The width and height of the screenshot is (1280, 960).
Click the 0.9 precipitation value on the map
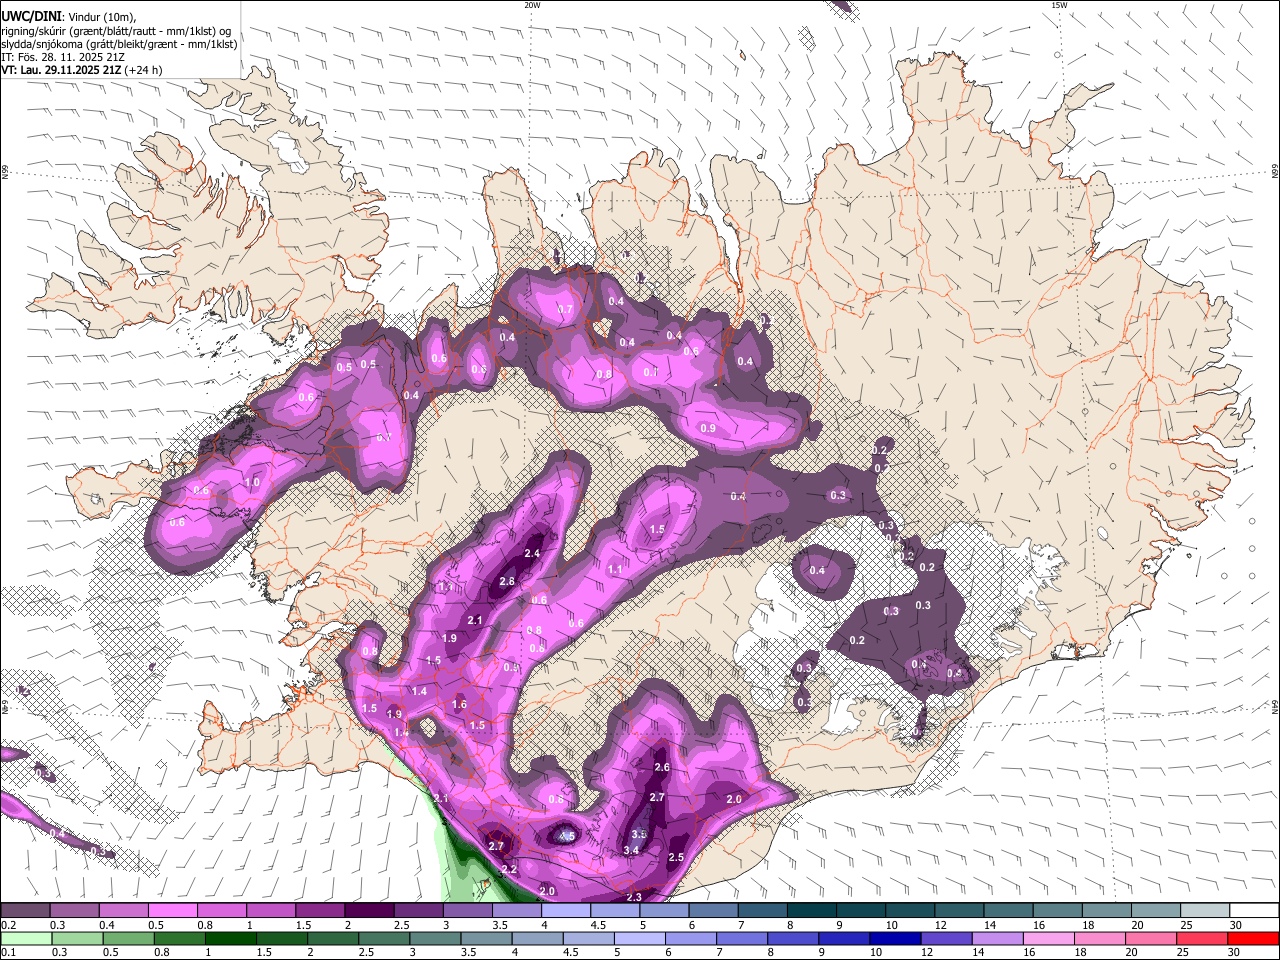pyautogui.click(x=709, y=428)
